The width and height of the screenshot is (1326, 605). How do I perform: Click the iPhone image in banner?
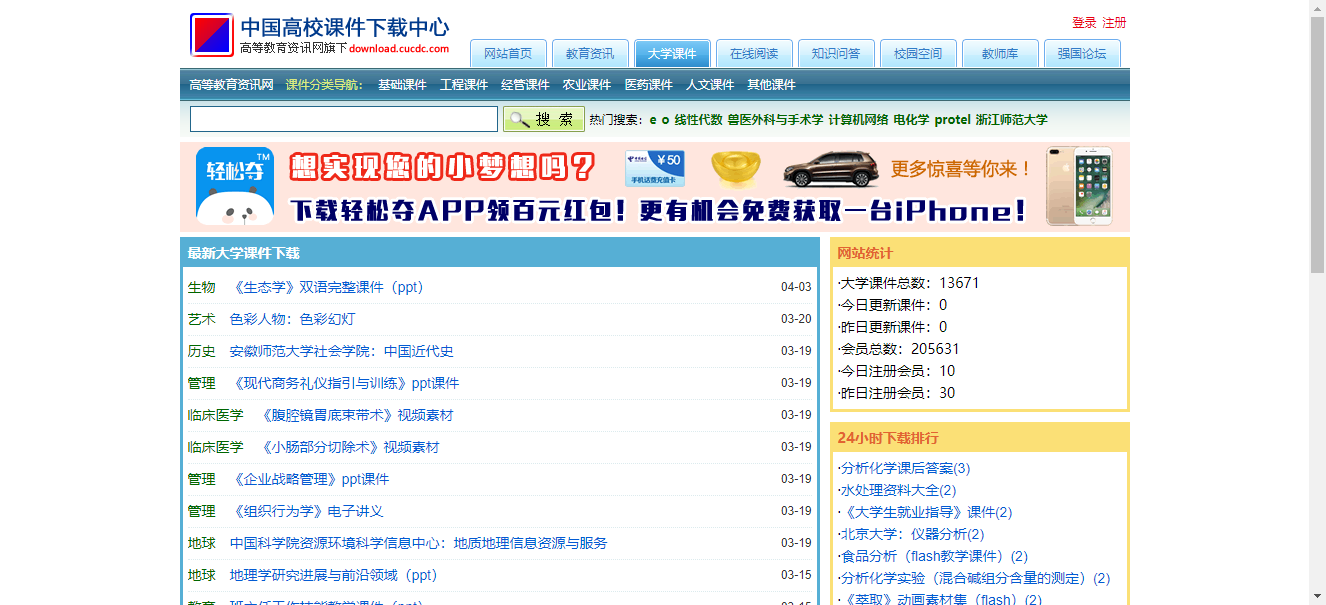point(1079,186)
